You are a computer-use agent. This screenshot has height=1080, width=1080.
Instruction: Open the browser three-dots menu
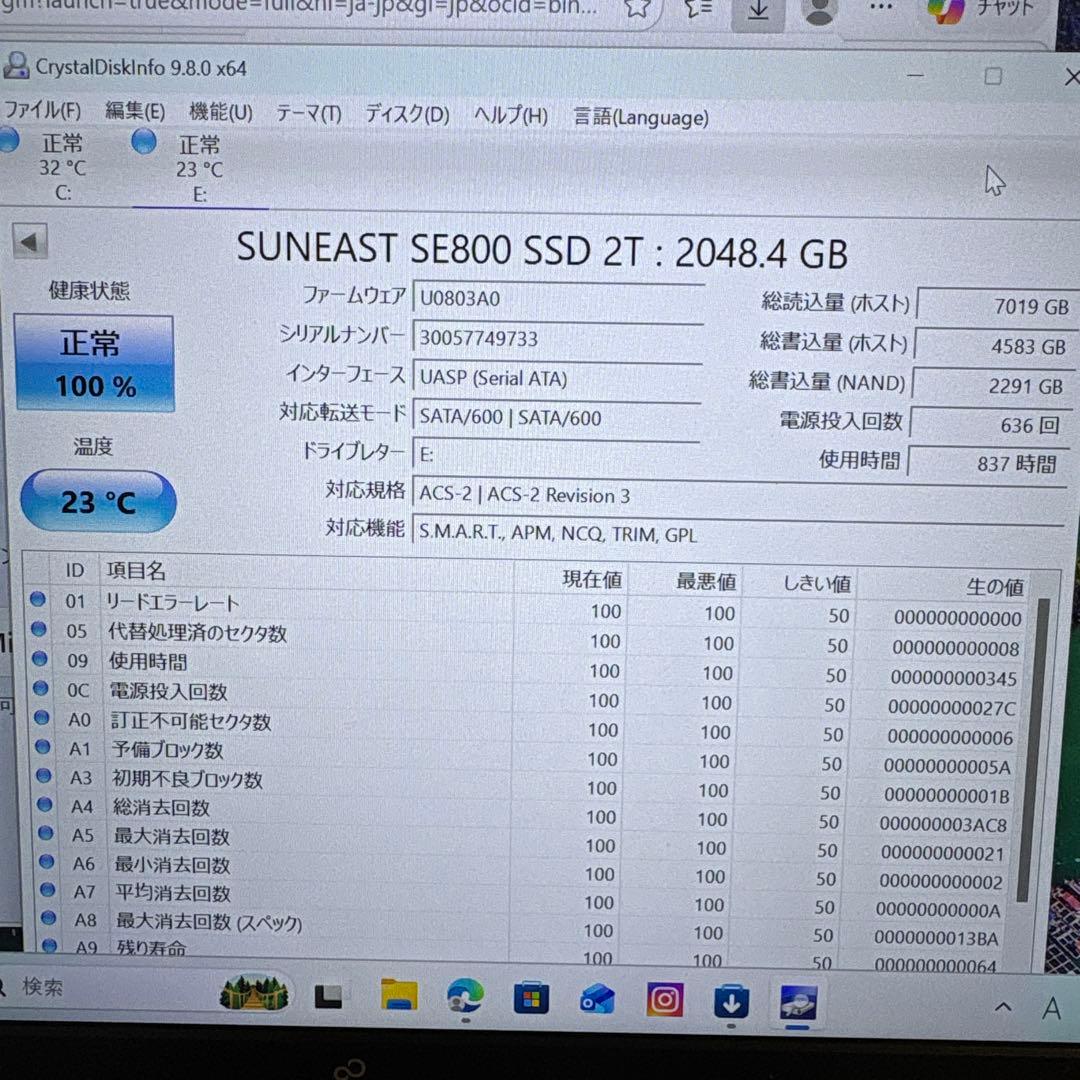(x=882, y=8)
